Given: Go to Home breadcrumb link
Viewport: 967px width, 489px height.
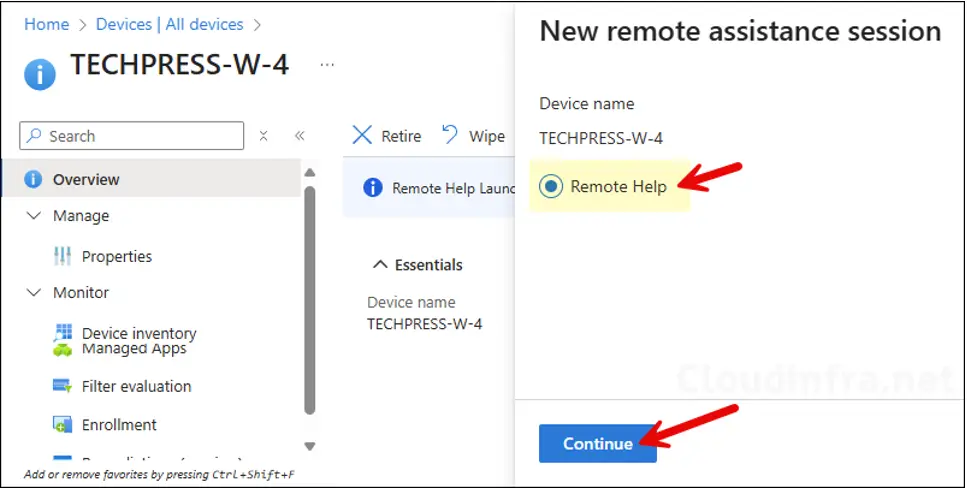Looking at the screenshot, I should (46, 24).
